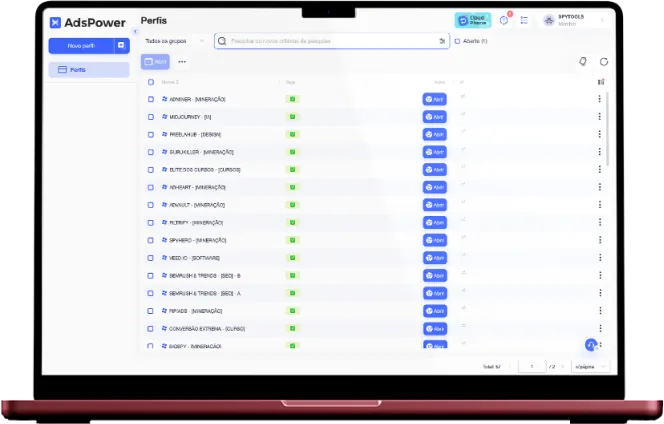The width and height of the screenshot is (664, 424).
Task: Click the top Abrir toolbar button
Action: click(x=155, y=62)
